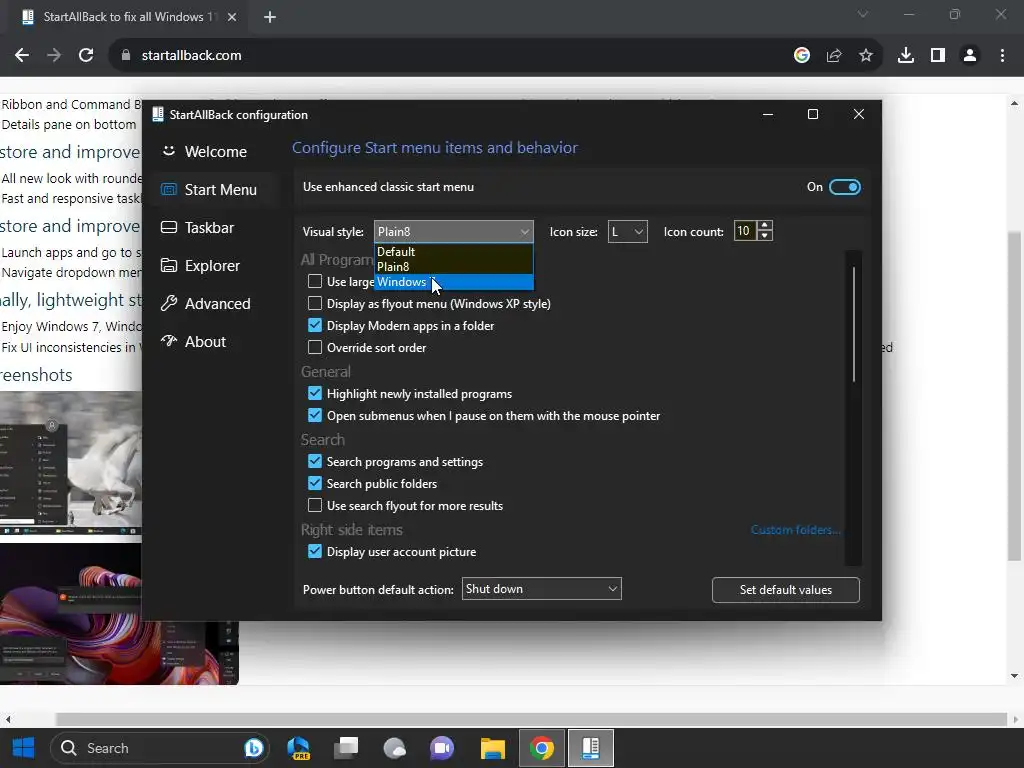1024x768 pixels.
Task: Go back in Chrome browser
Action: (22, 56)
